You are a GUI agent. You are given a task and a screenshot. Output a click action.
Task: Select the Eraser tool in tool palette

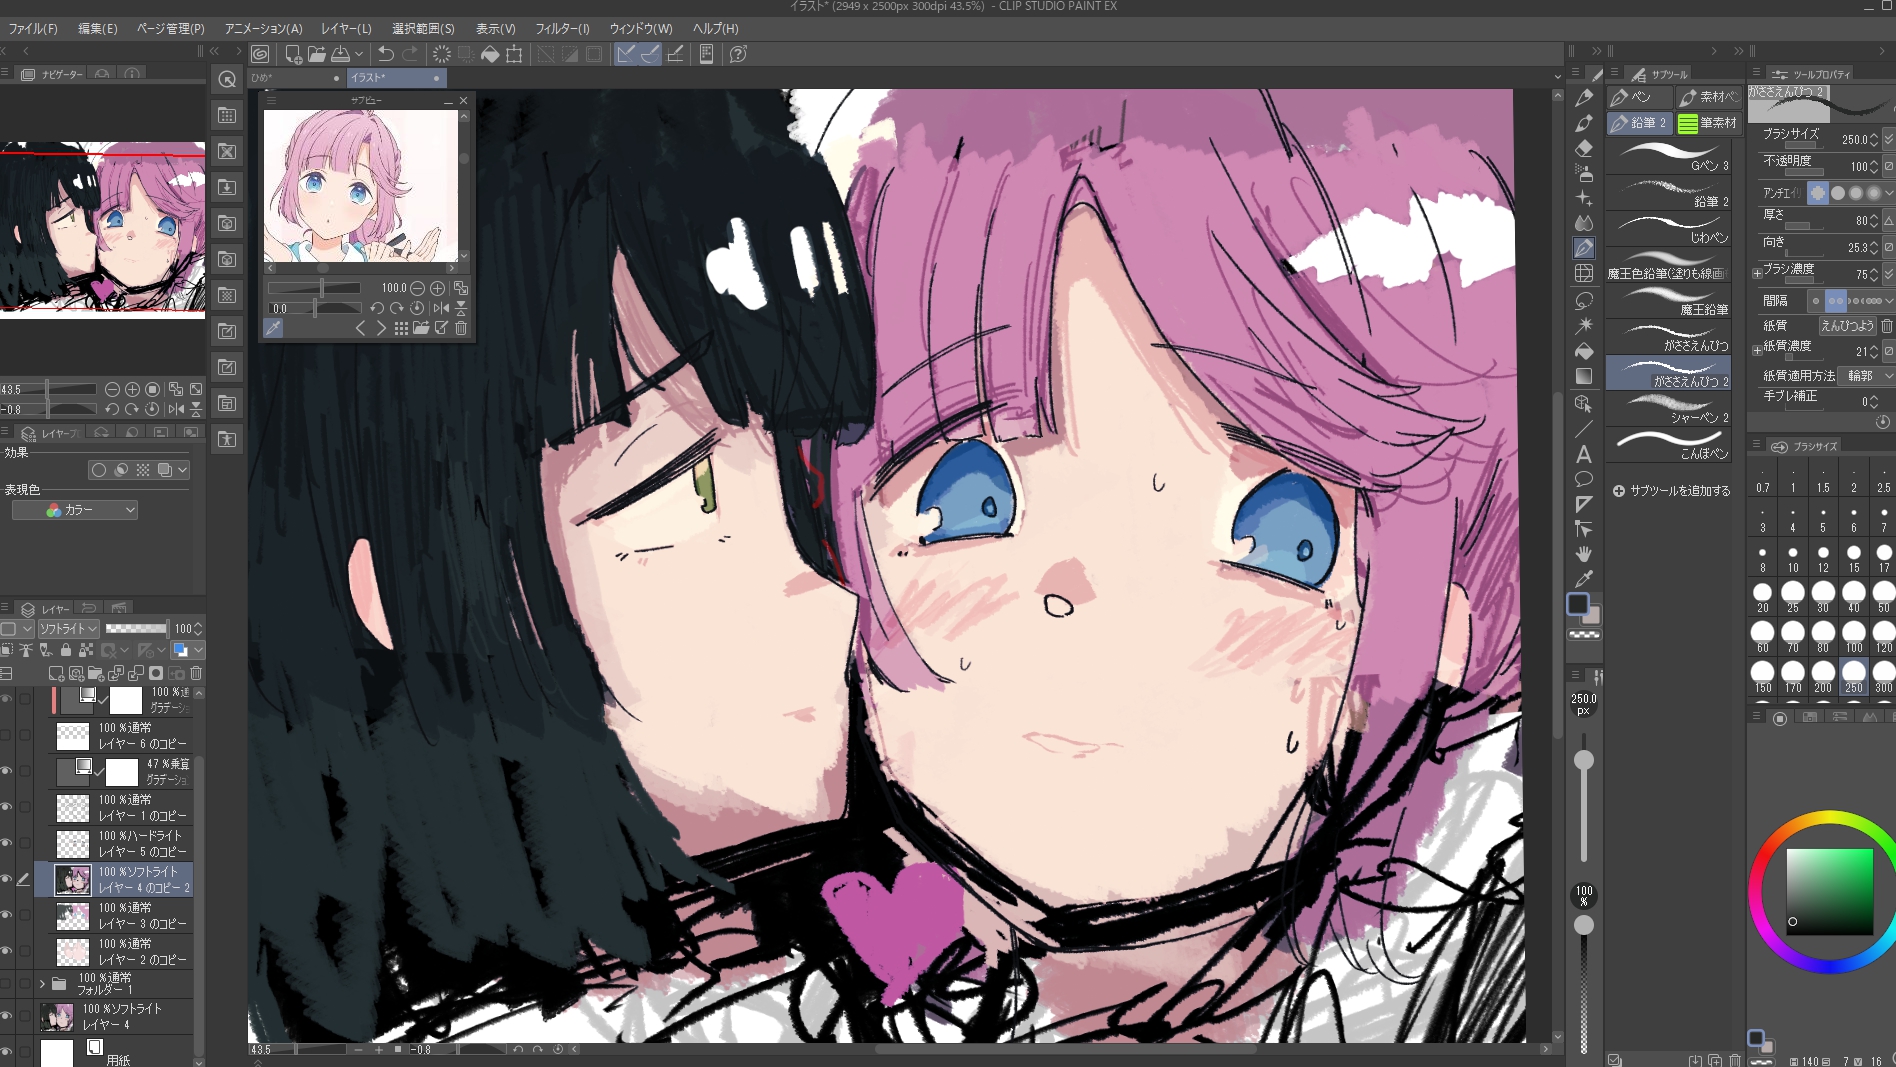(x=1584, y=148)
